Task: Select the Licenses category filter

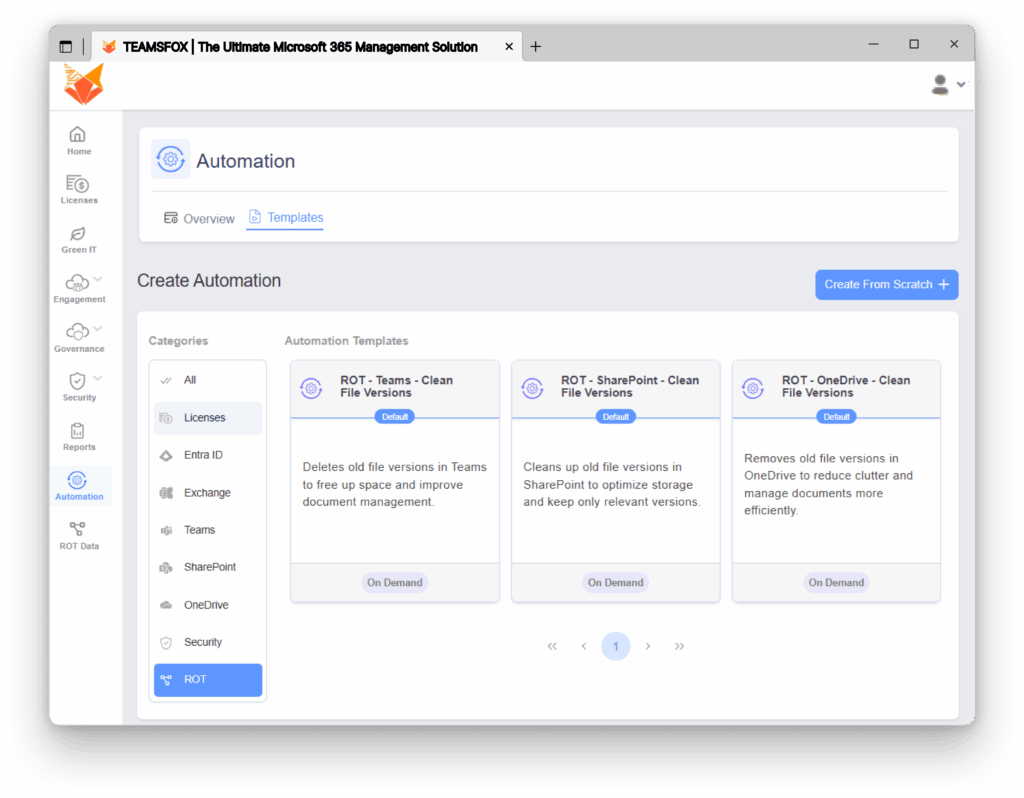Action: point(208,418)
